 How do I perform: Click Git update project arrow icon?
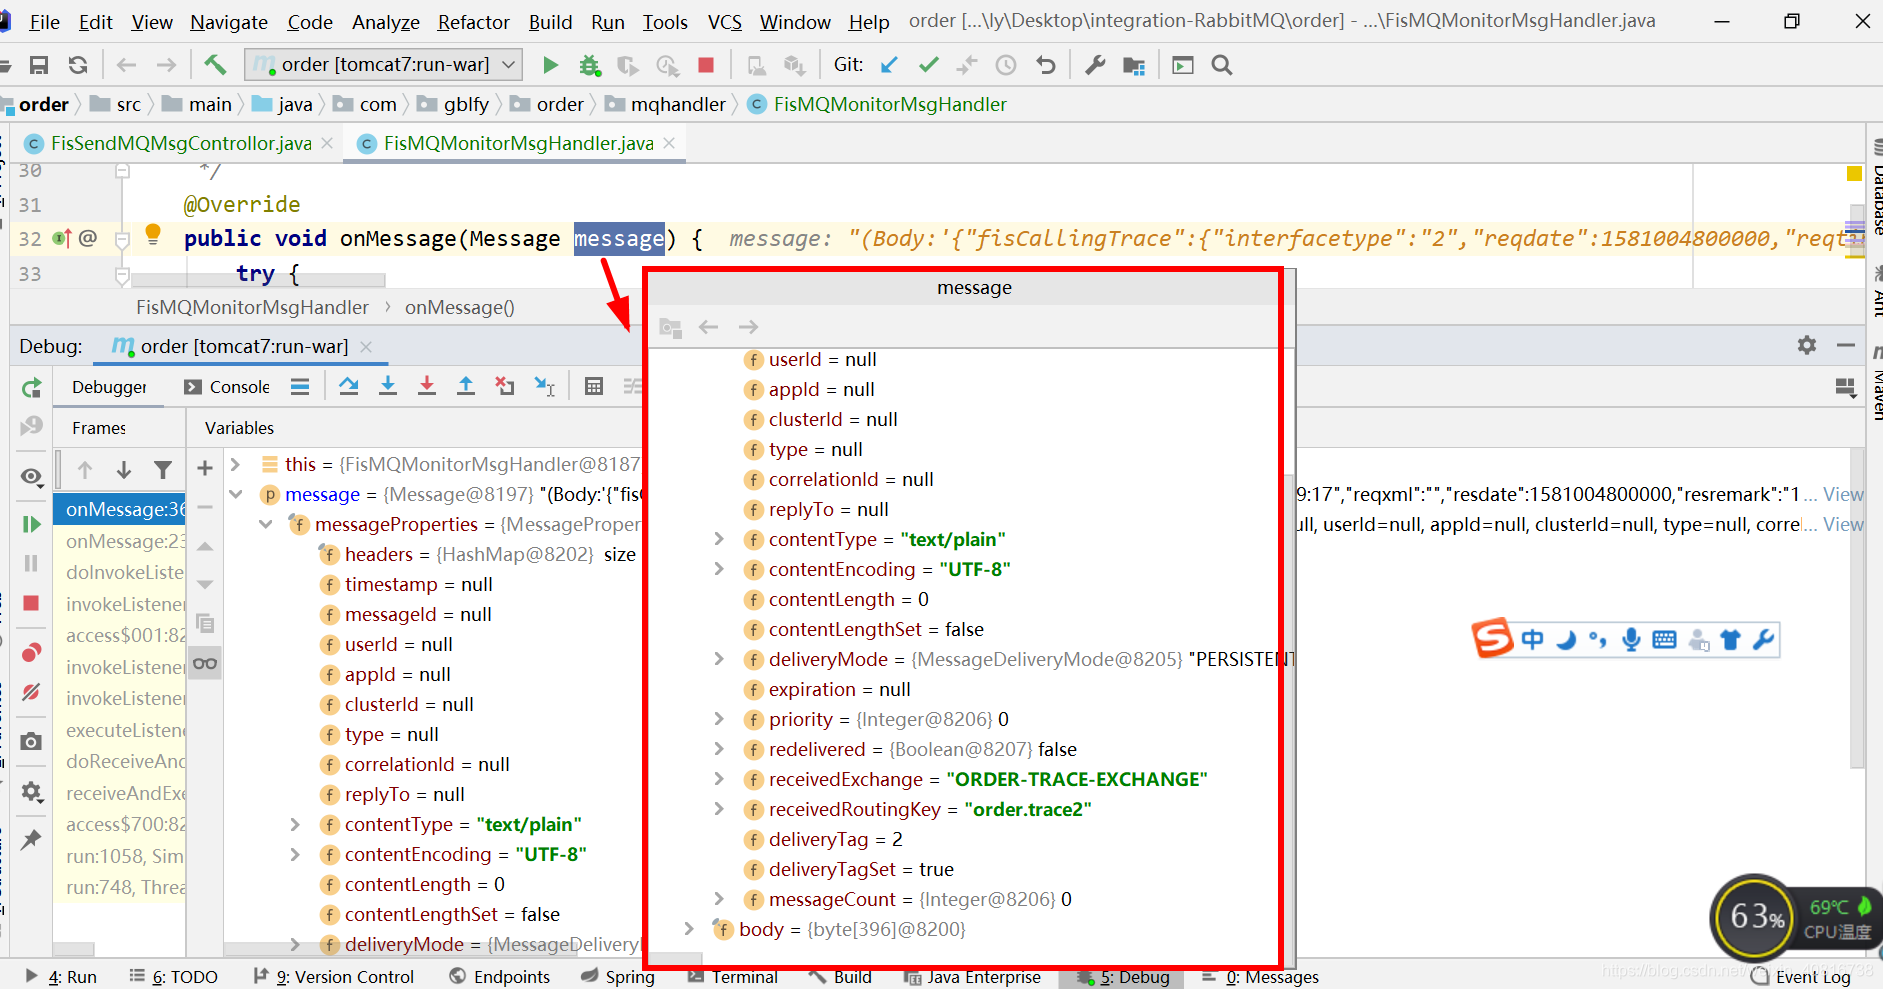889,65
